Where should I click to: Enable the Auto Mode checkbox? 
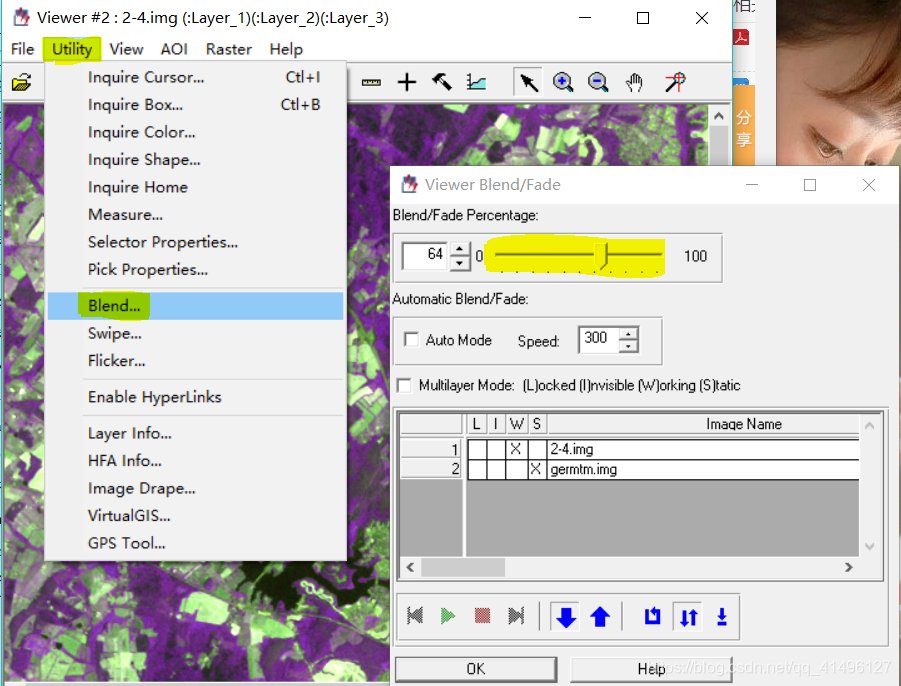click(411, 340)
